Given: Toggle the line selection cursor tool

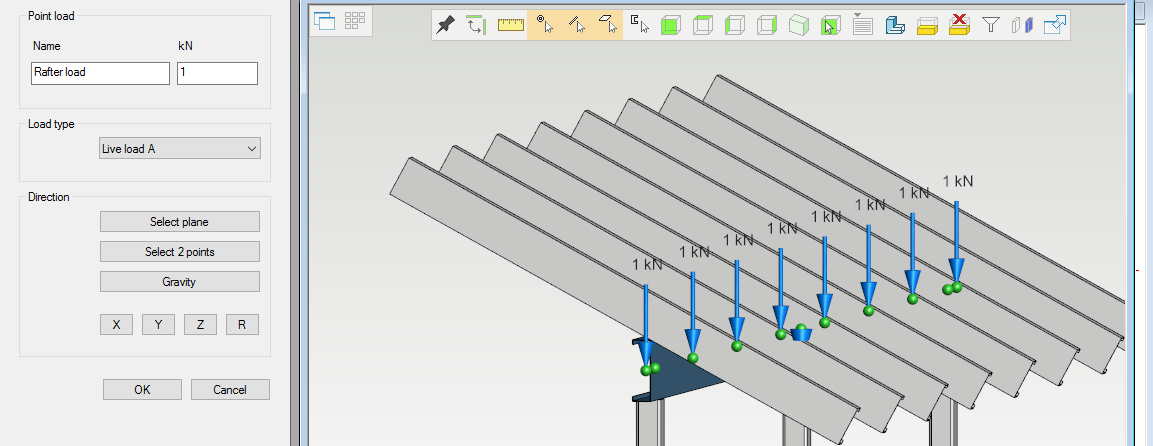Looking at the screenshot, I should 575,25.
